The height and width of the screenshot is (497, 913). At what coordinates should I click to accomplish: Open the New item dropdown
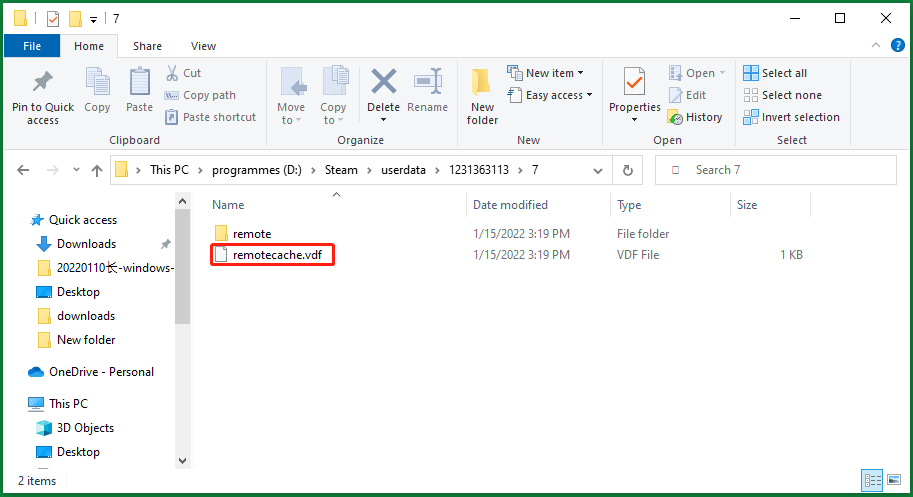coord(545,73)
